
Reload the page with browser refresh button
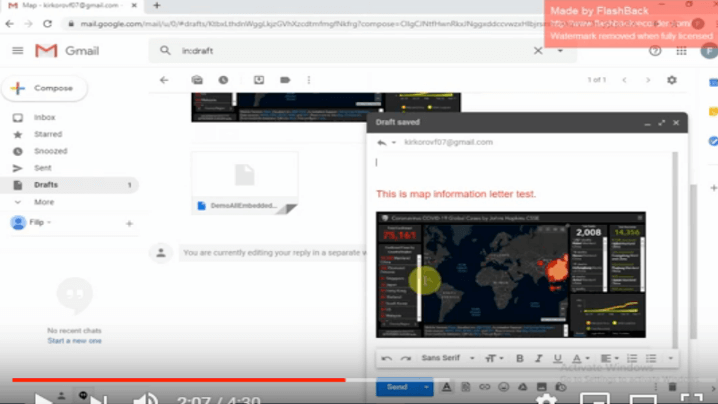[x=48, y=24]
